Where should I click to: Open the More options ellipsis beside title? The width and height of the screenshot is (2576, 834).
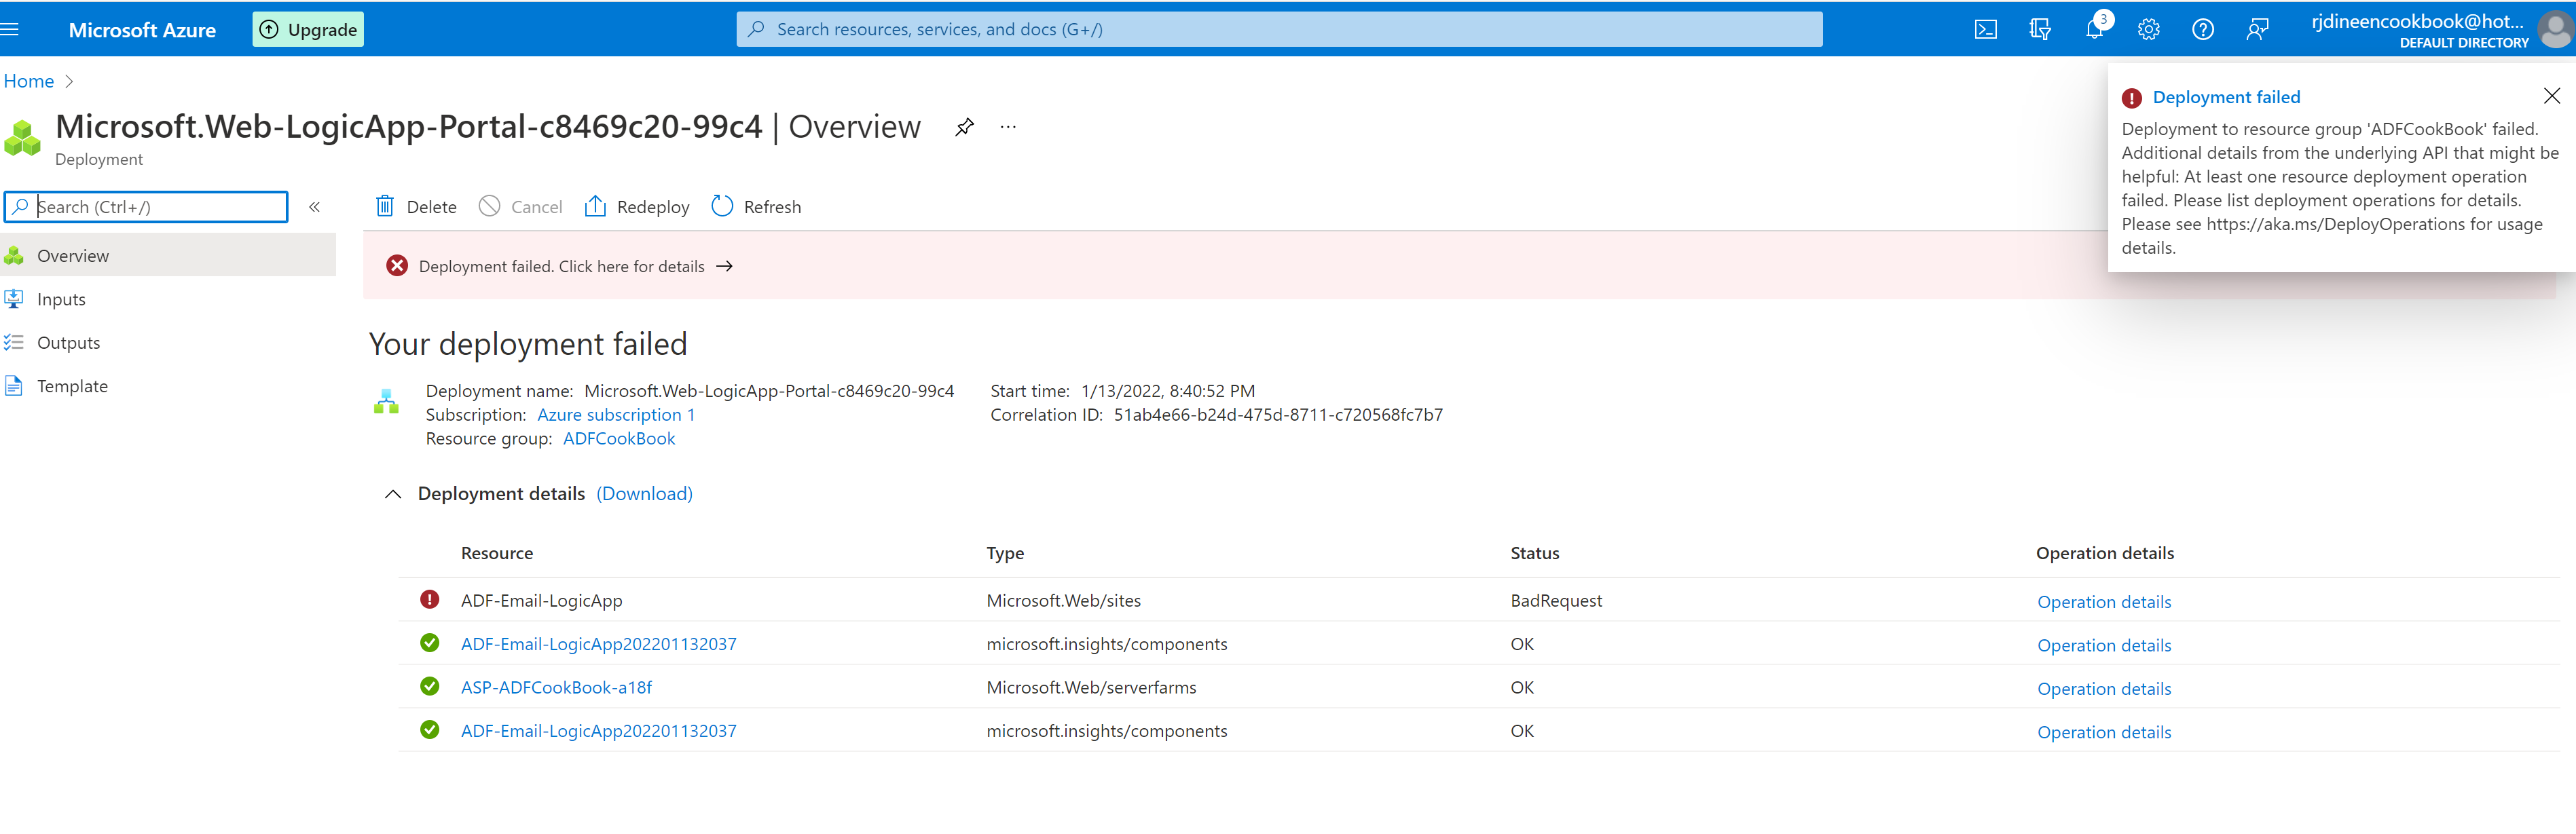coord(1008,127)
